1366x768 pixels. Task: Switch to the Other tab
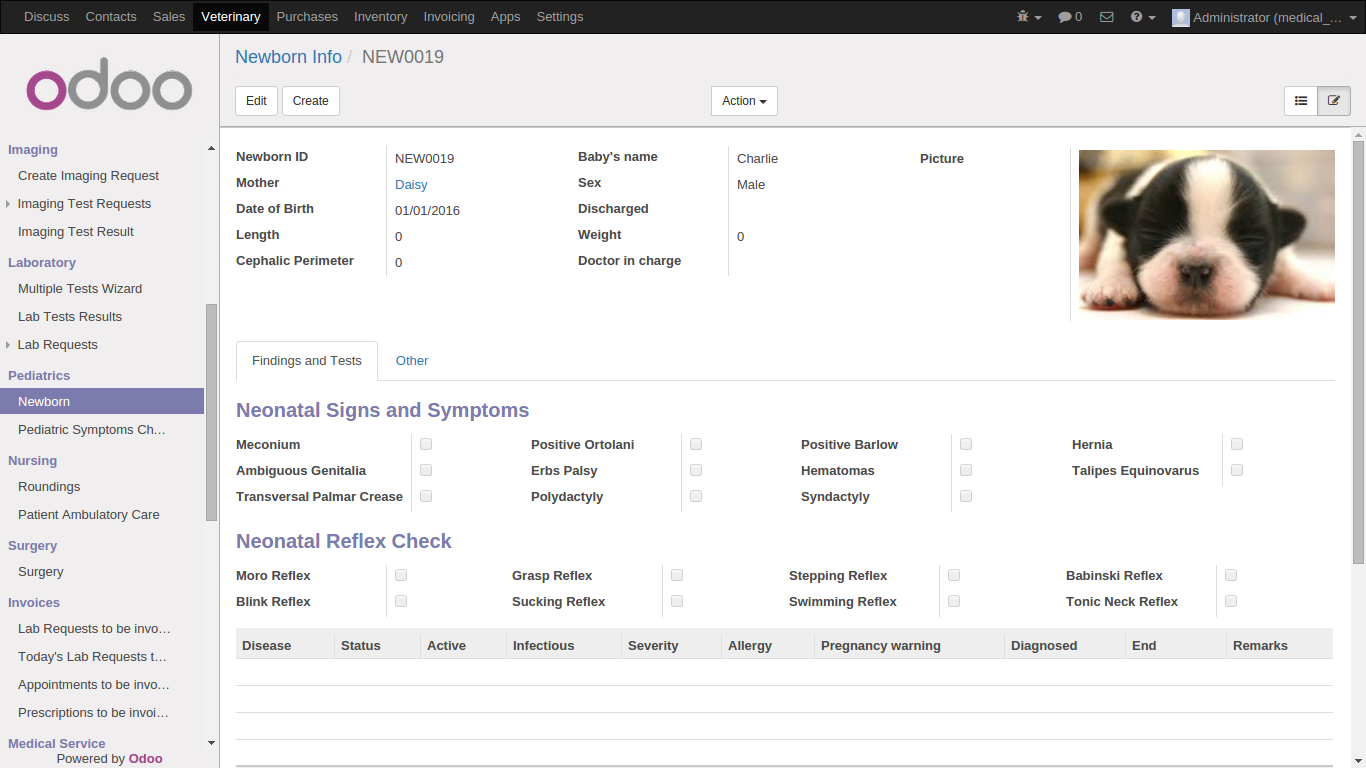pos(412,361)
